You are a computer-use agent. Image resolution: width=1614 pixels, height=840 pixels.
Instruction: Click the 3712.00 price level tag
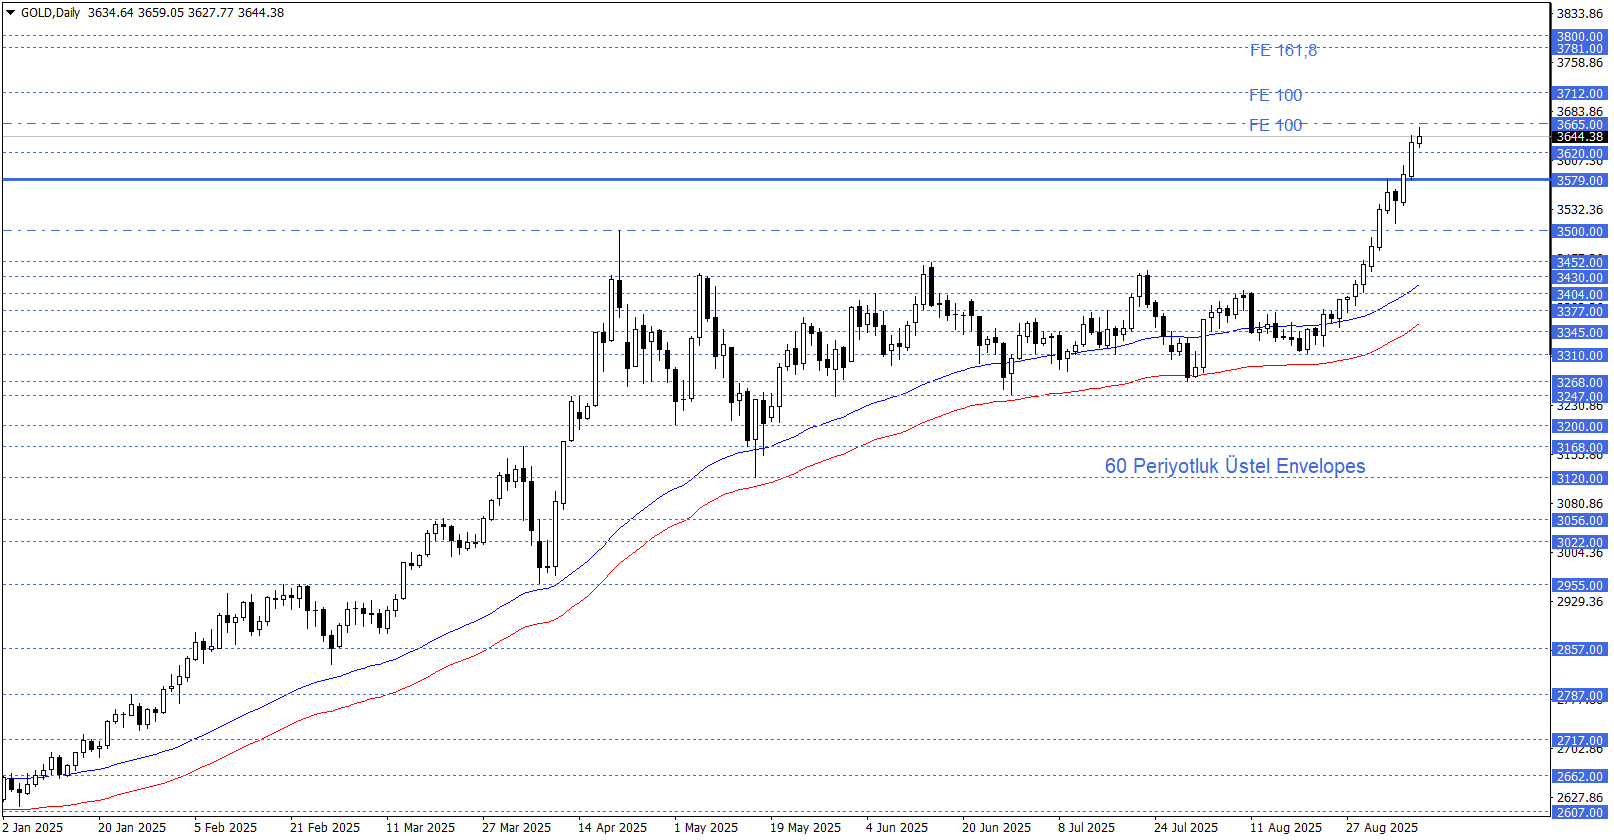point(1579,94)
